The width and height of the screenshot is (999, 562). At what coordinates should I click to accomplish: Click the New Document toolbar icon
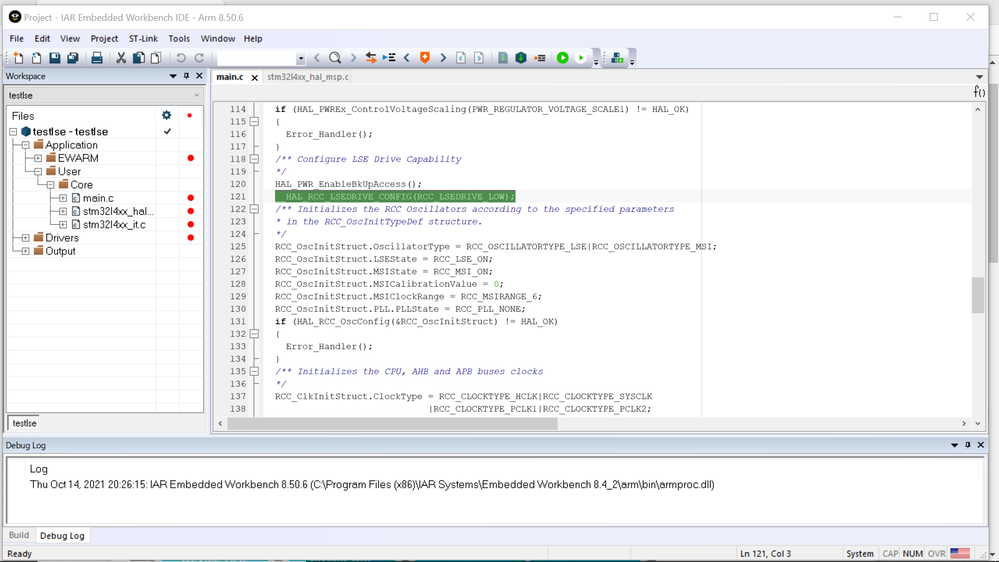pyautogui.click(x=18, y=58)
